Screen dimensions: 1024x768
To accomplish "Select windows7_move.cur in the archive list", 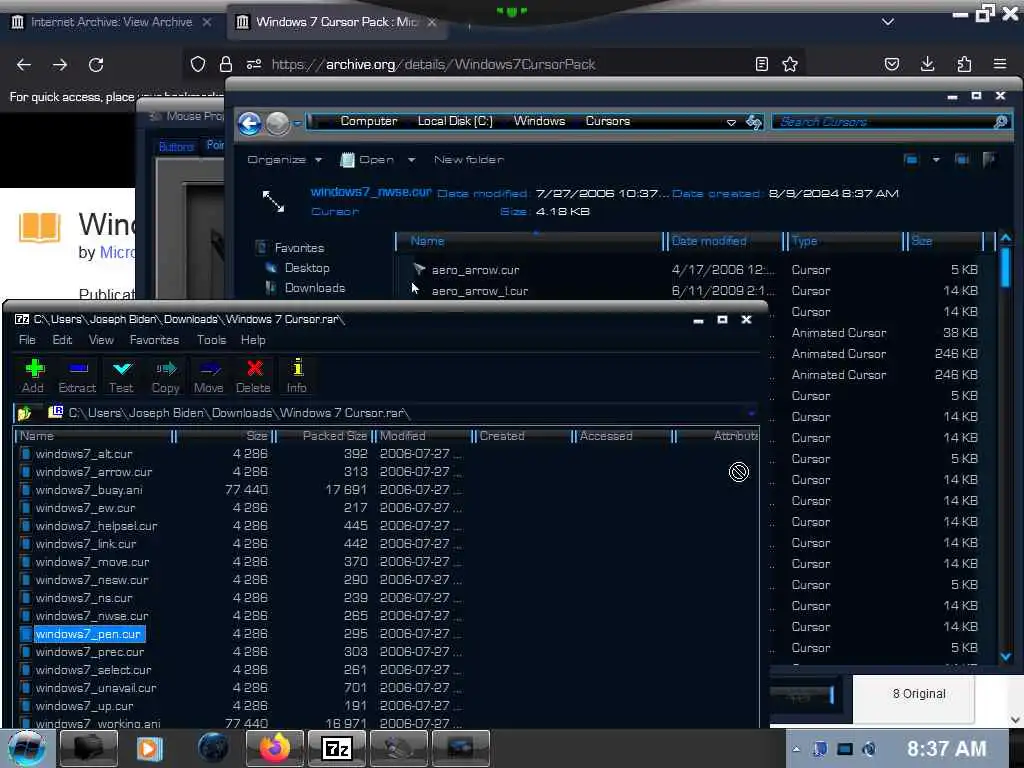I will 92,562.
